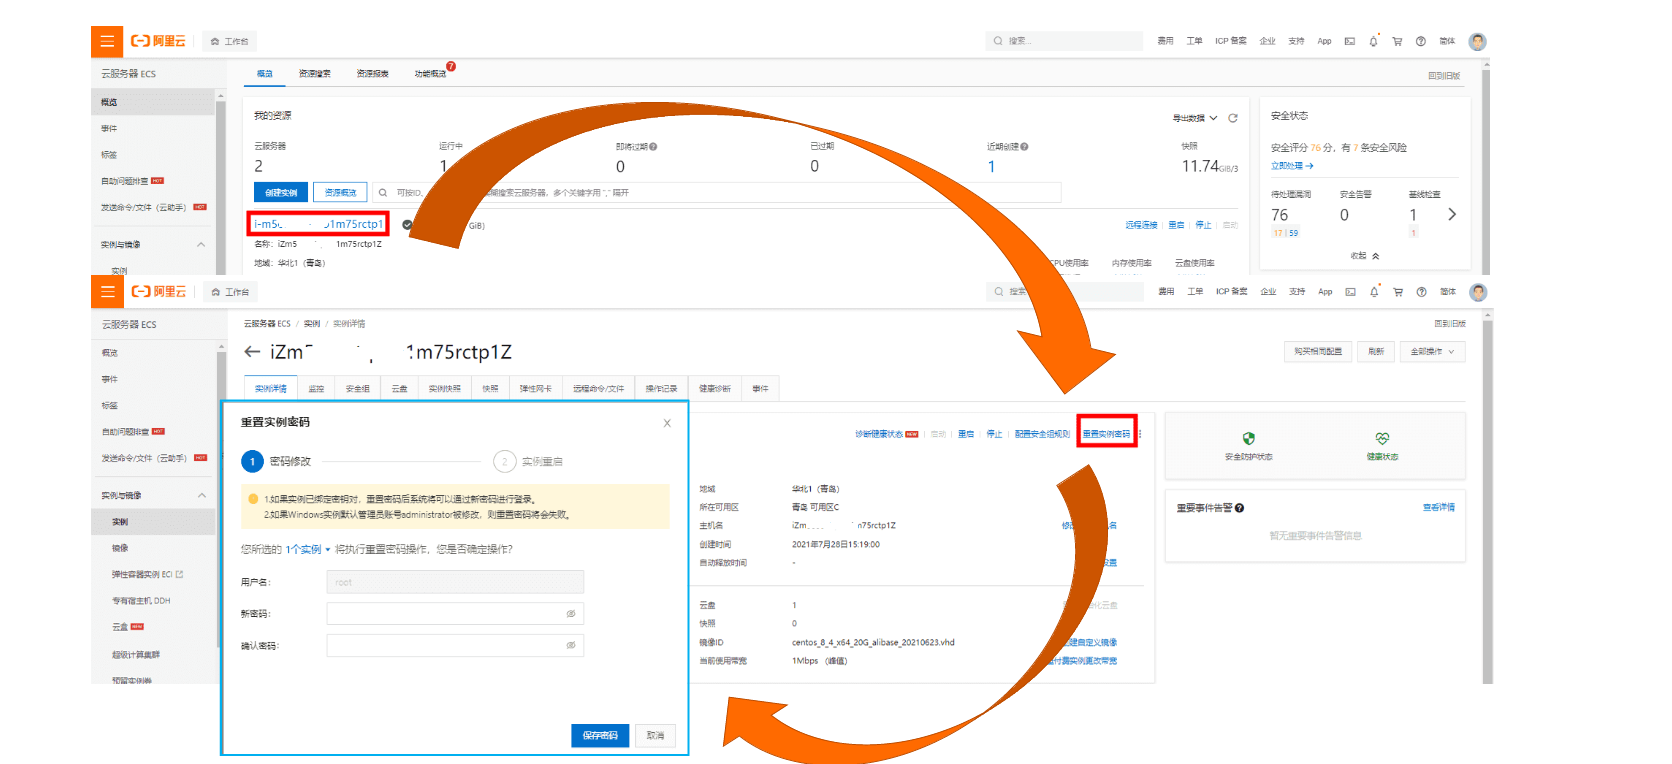Switch to the 资源搜索 tab
This screenshot has height=764, width=1672.
314,74
